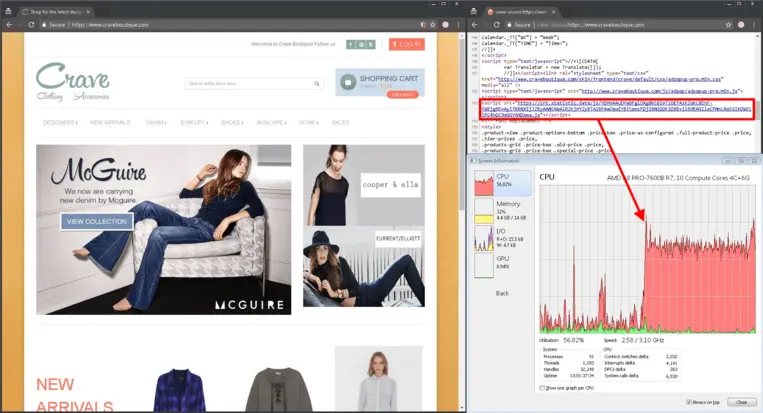
Task: Open the adpopup-pro.min.js link
Action: tap(660, 91)
